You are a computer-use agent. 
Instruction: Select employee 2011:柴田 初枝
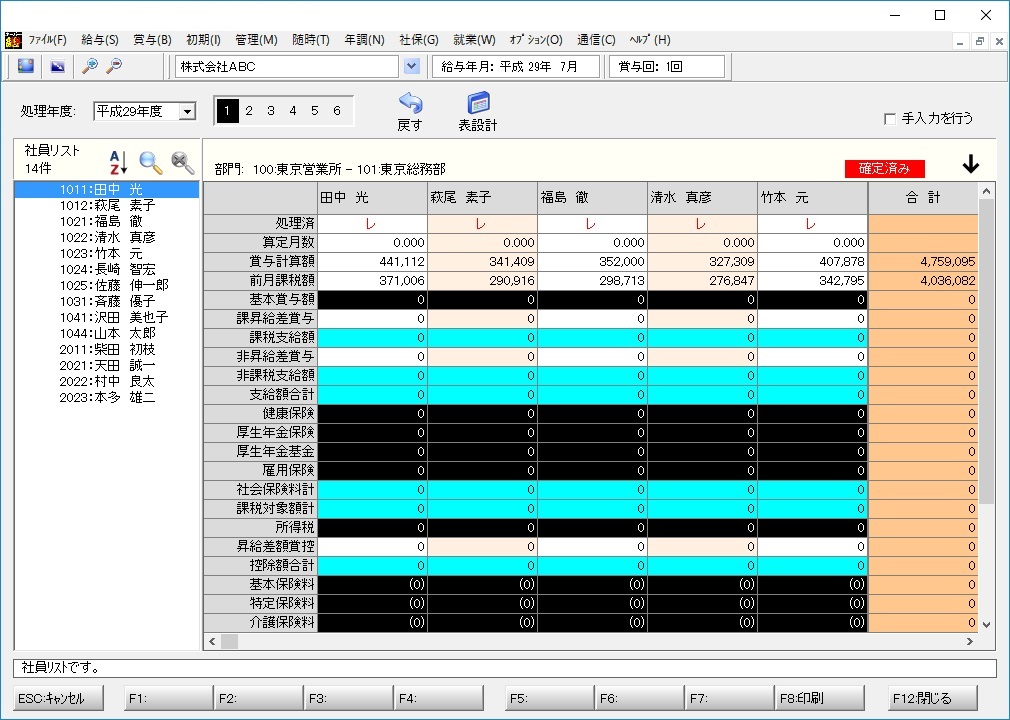click(x=107, y=350)
